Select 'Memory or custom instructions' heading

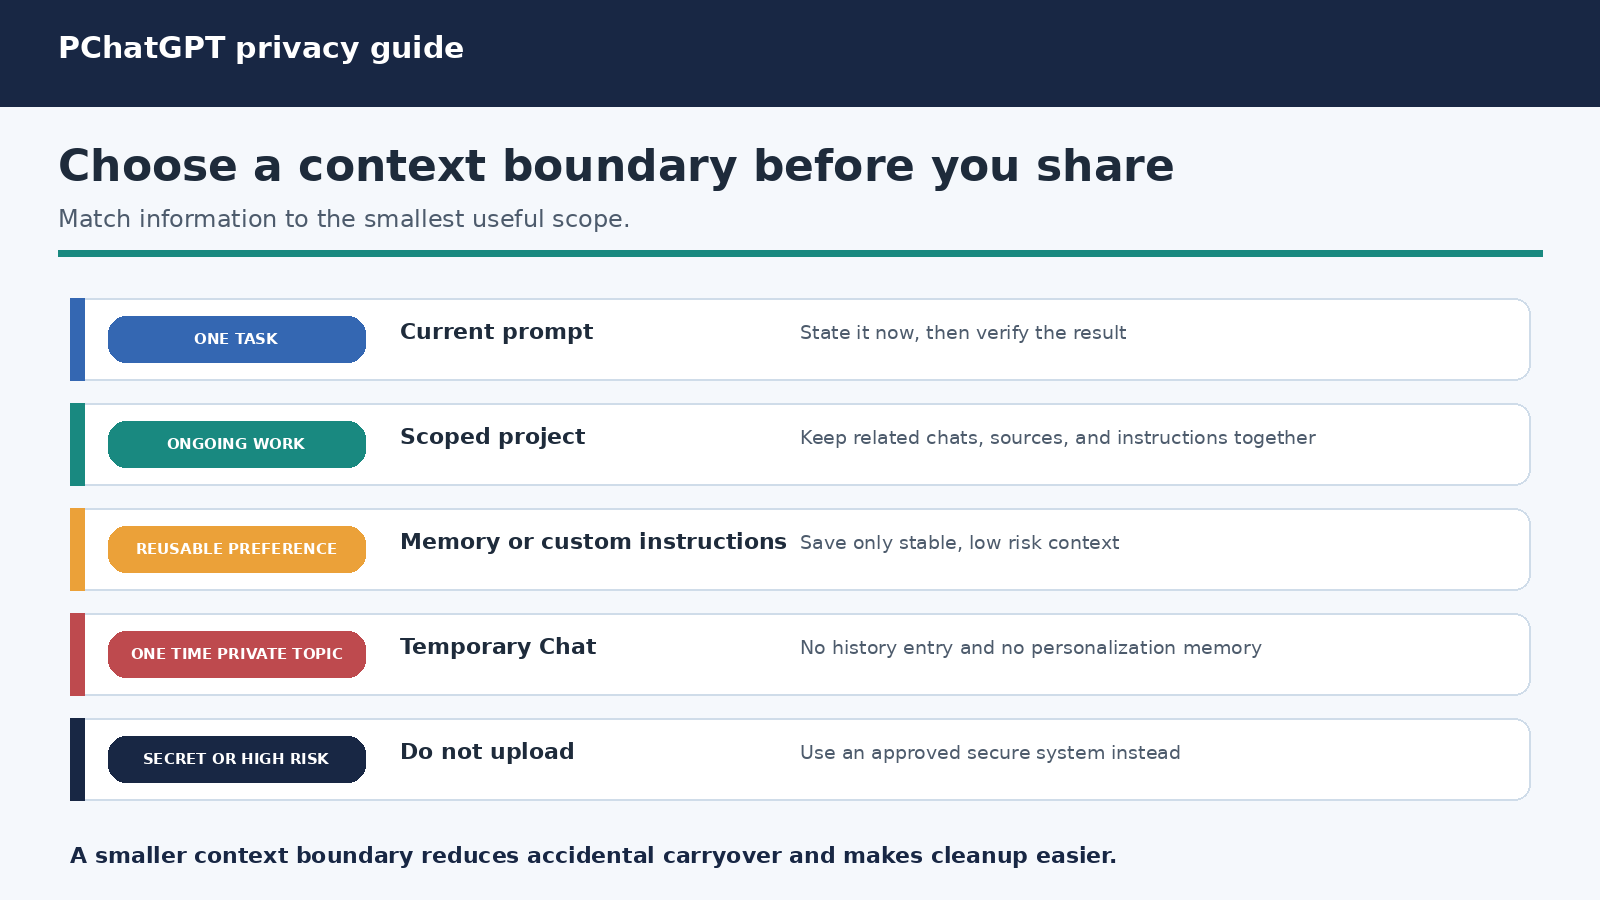tap(593, 542)
